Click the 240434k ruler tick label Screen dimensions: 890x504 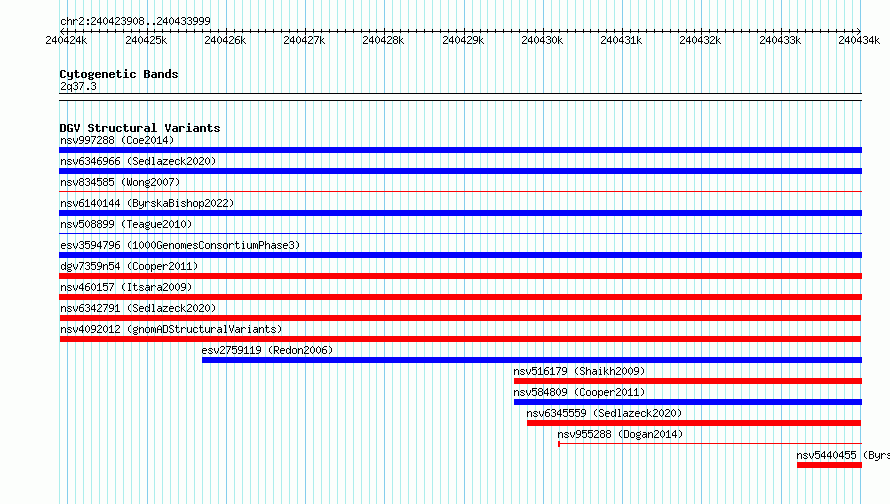pyautogui.click(x=859, y=40)
